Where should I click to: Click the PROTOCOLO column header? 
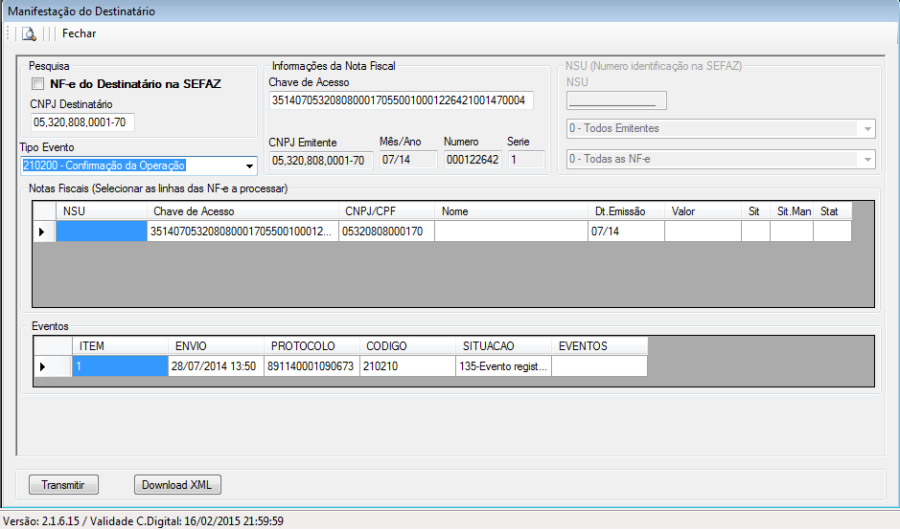[312, 346]
